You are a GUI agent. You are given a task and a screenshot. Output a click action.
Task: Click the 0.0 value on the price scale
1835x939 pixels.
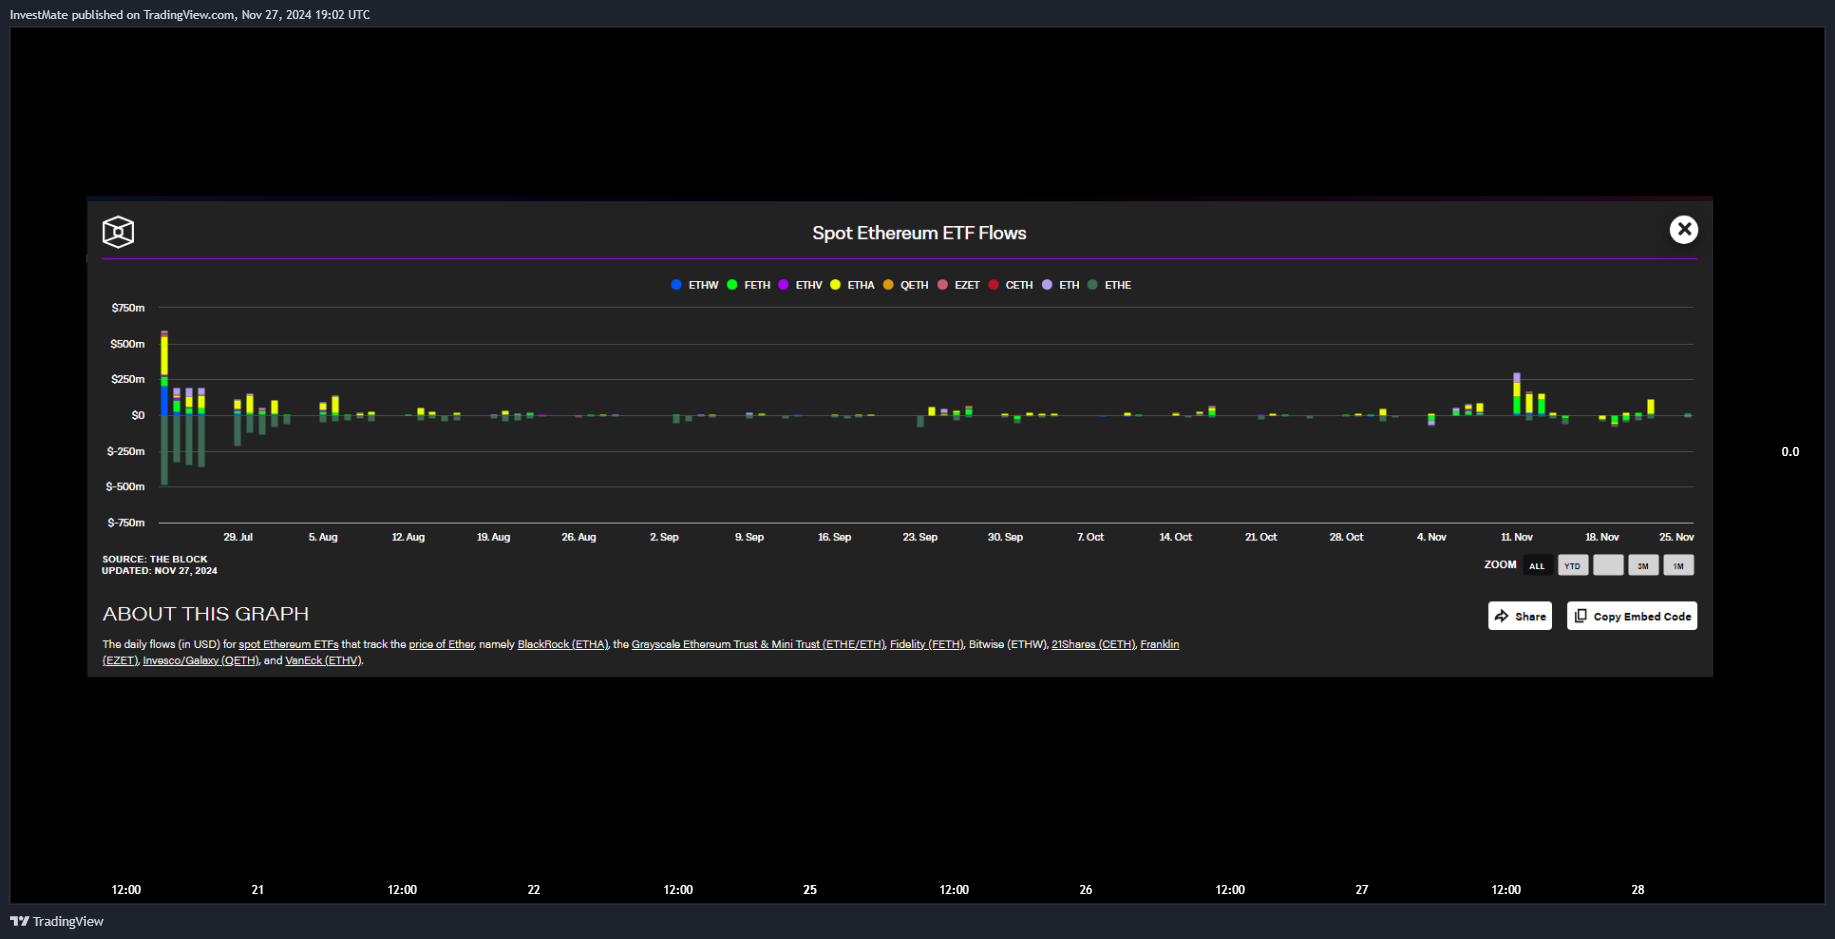(x=1790, y=452)
